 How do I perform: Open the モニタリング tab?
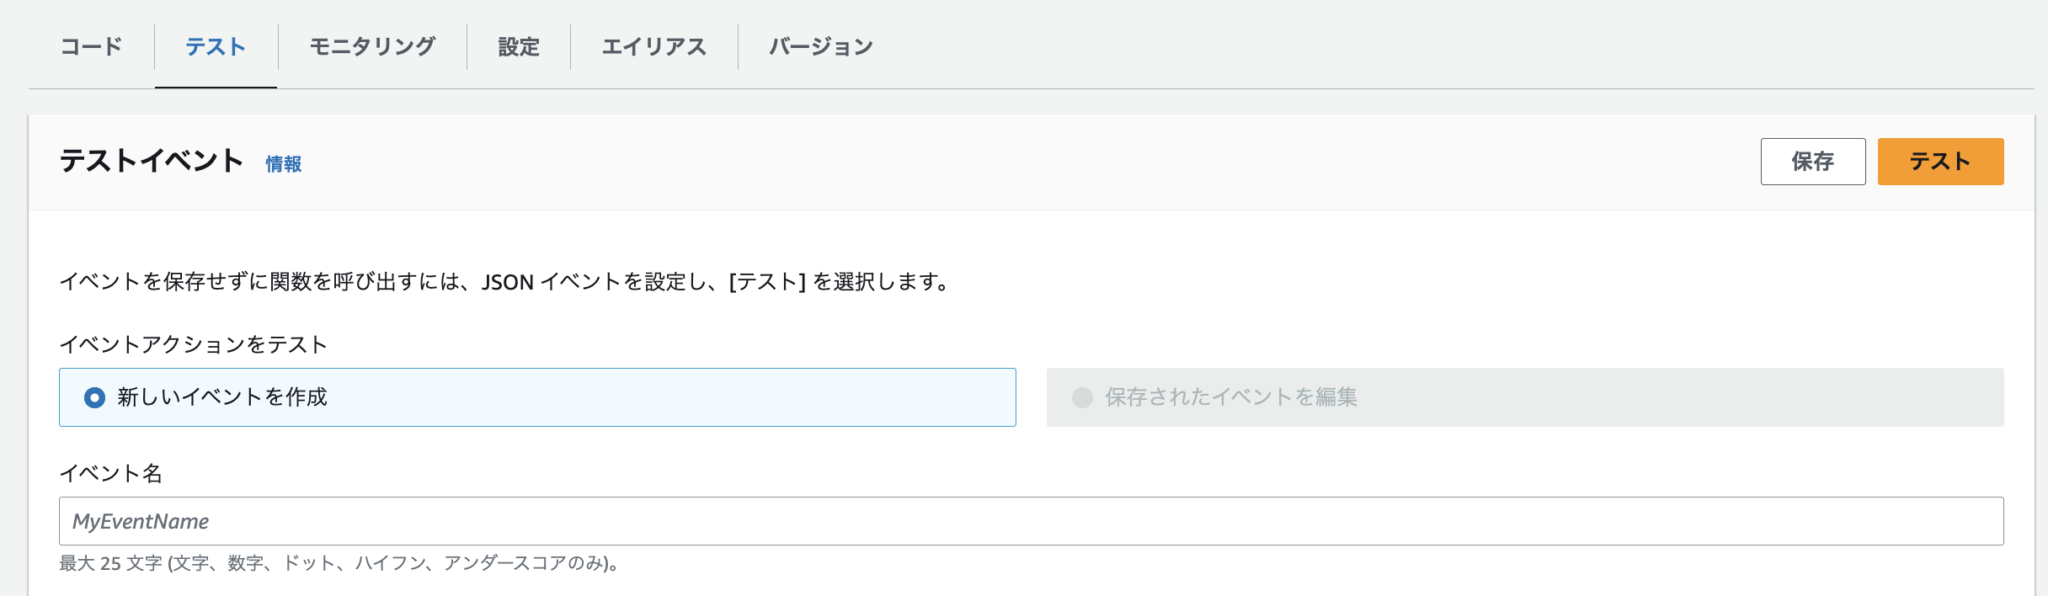click(370, 45)
